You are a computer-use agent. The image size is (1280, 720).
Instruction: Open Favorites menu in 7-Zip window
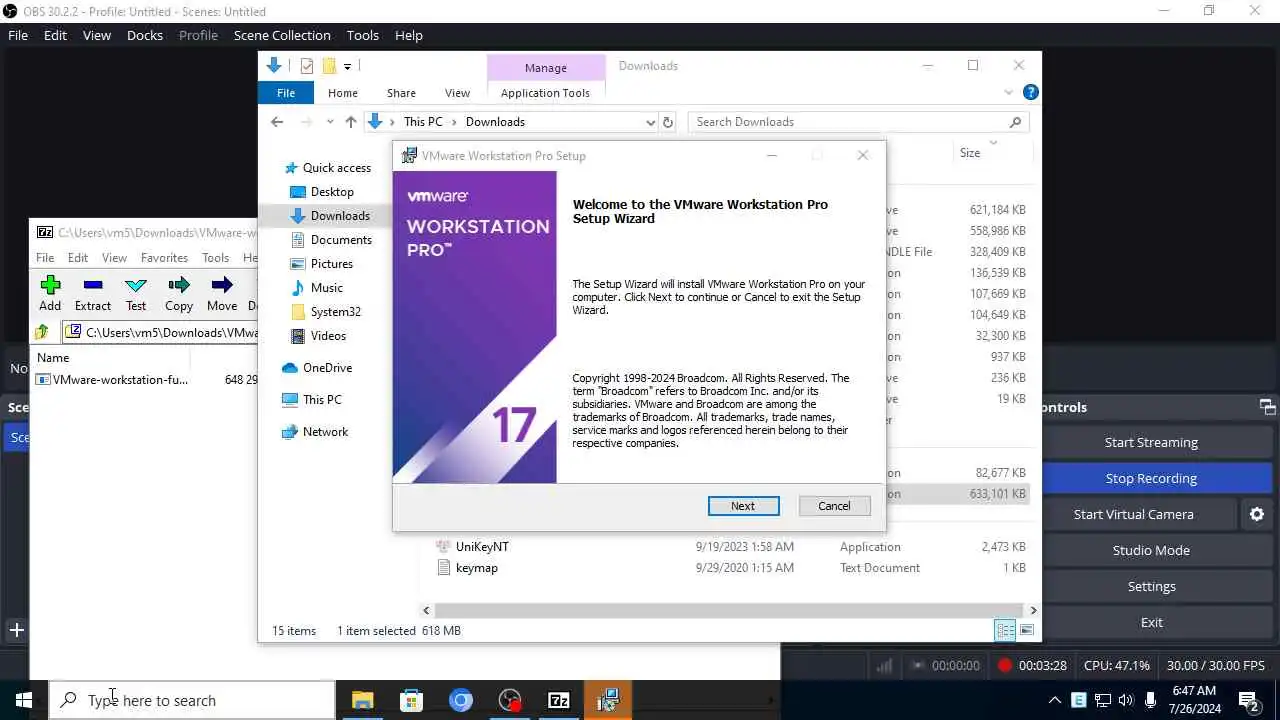pos(164,258)
